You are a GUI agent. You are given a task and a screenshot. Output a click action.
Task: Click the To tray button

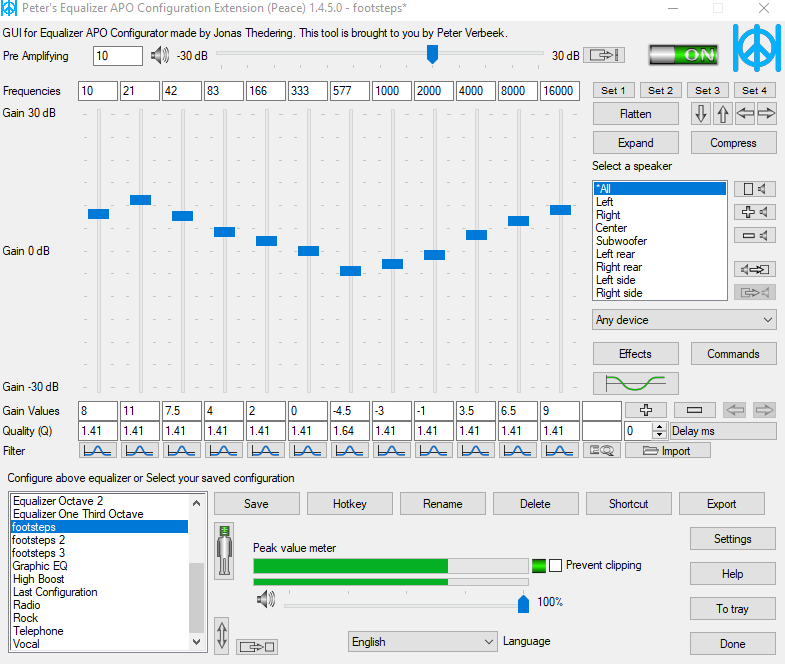(732, 609)
